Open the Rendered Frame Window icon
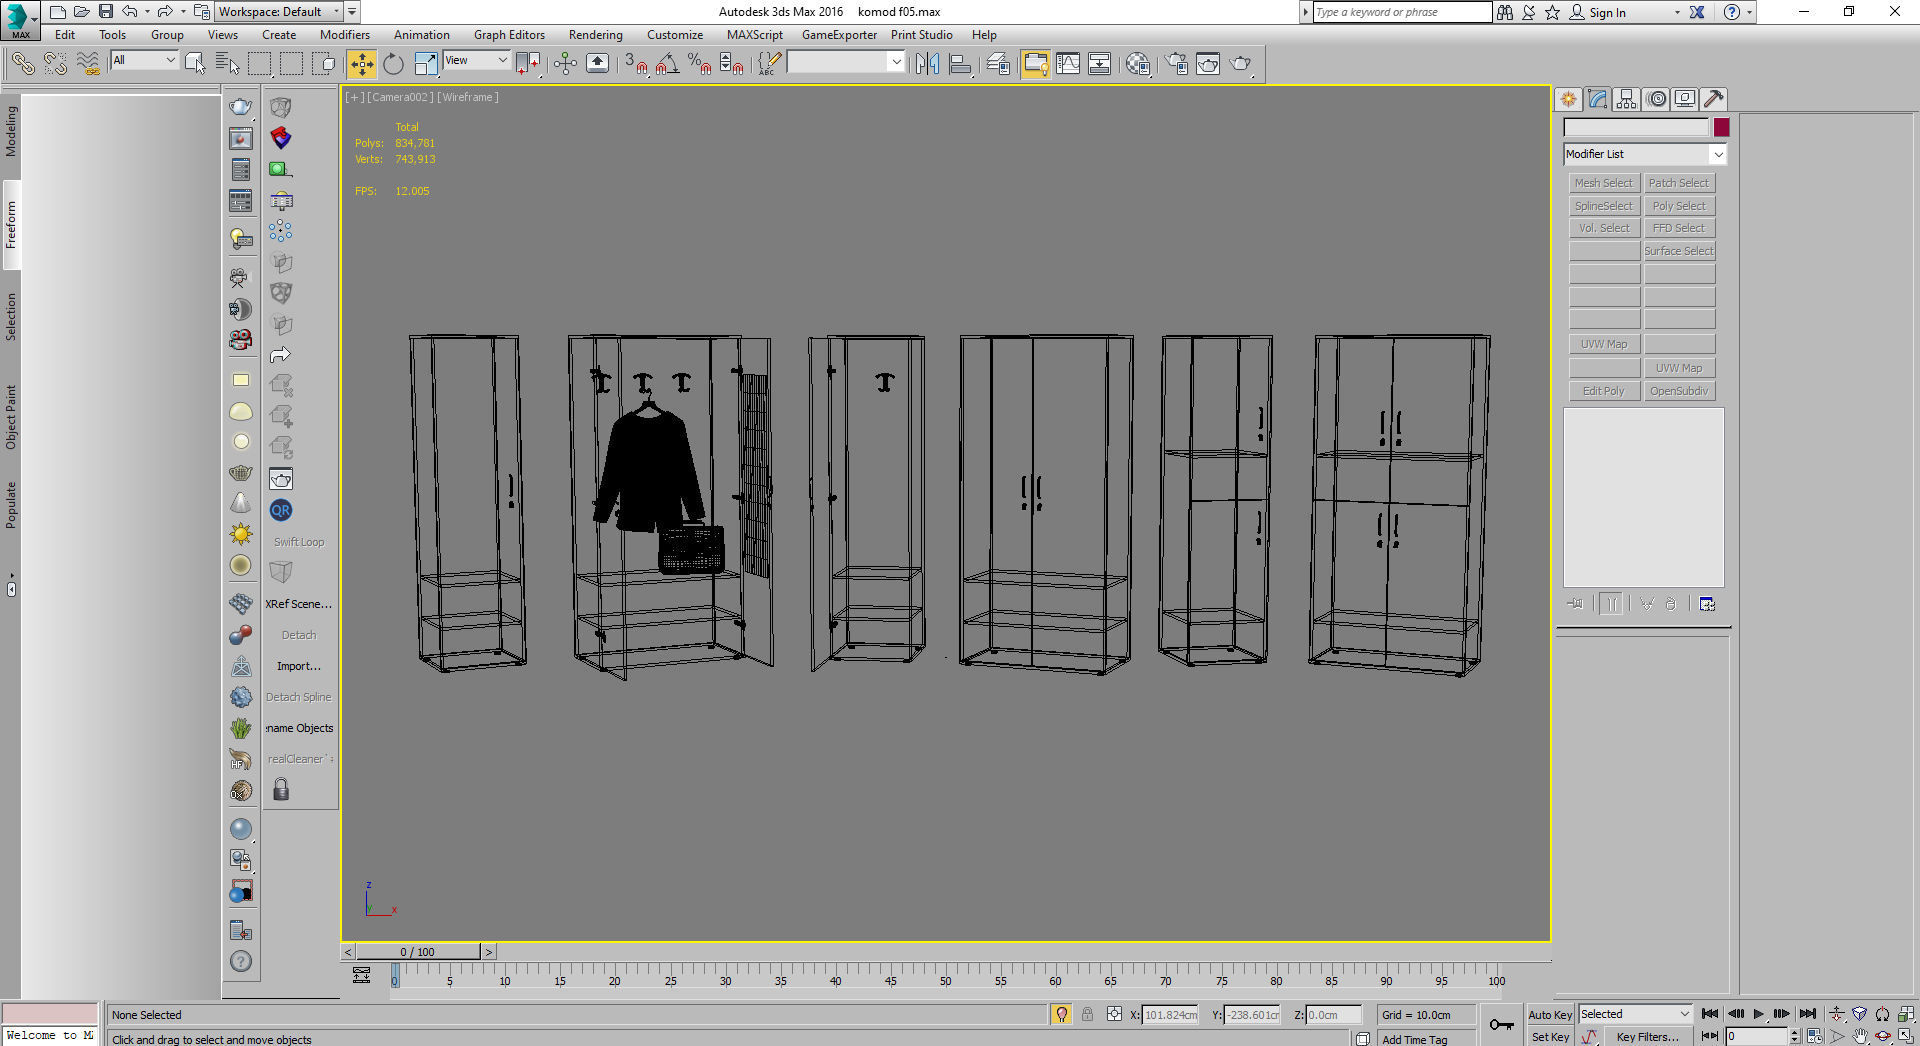This screenshot has height=1046, width=1920. click(1208, 64)
